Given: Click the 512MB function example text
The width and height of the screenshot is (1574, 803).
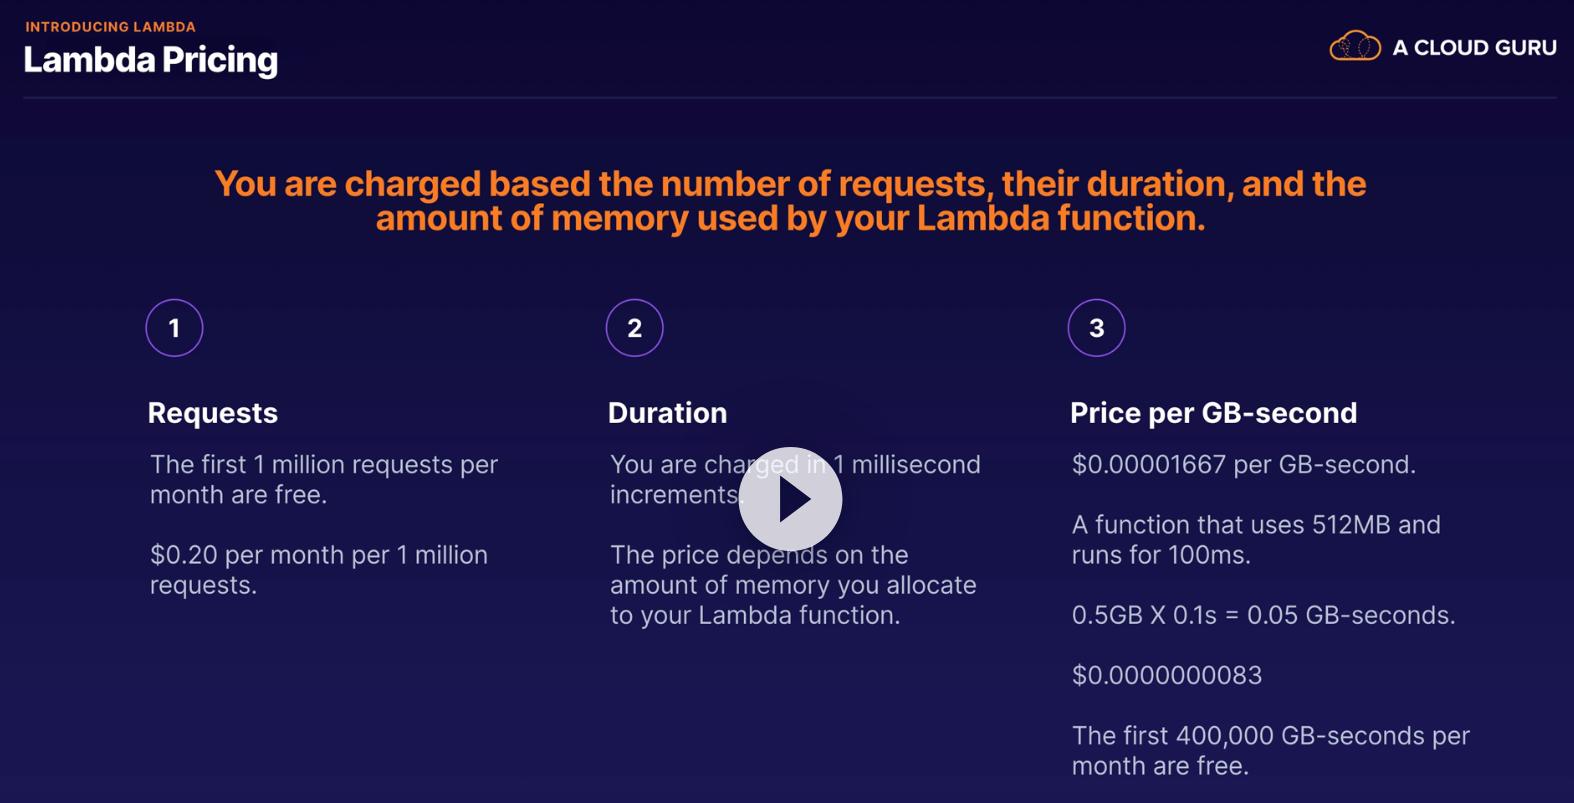Looking at the screenshot, I should (x=1255, y=539).
